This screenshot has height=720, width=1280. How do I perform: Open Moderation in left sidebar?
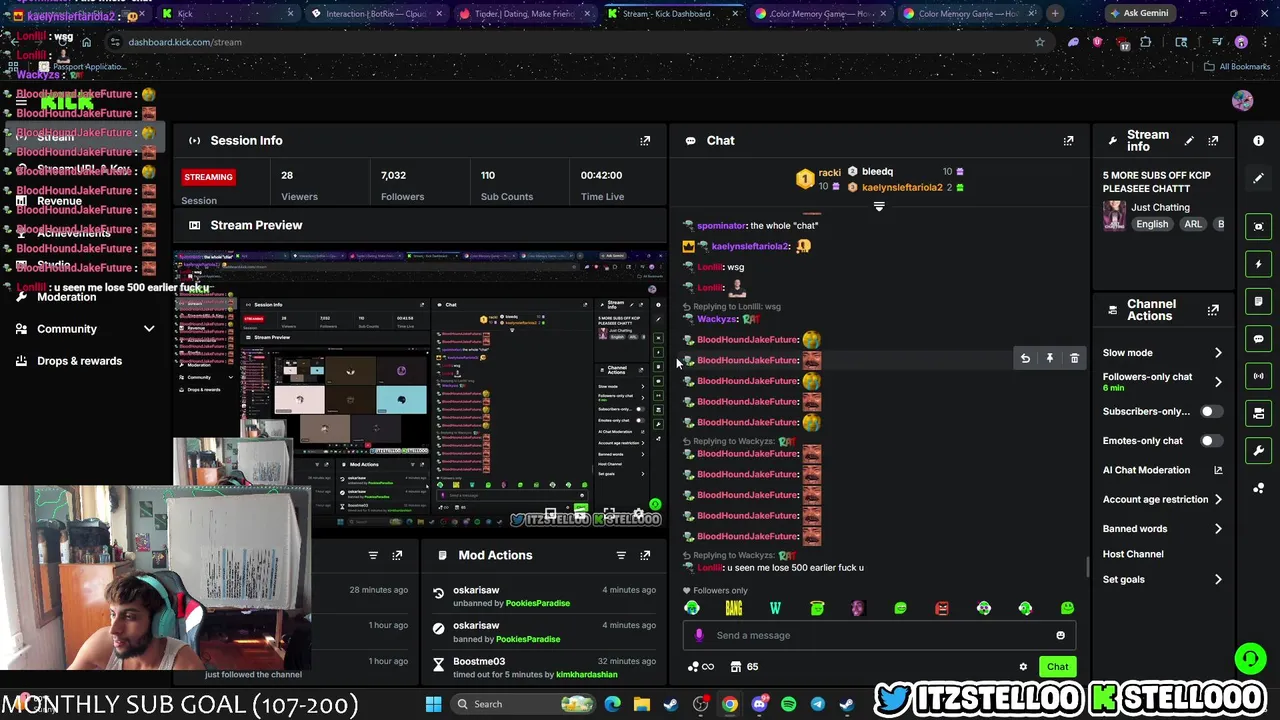pos(66,297)
